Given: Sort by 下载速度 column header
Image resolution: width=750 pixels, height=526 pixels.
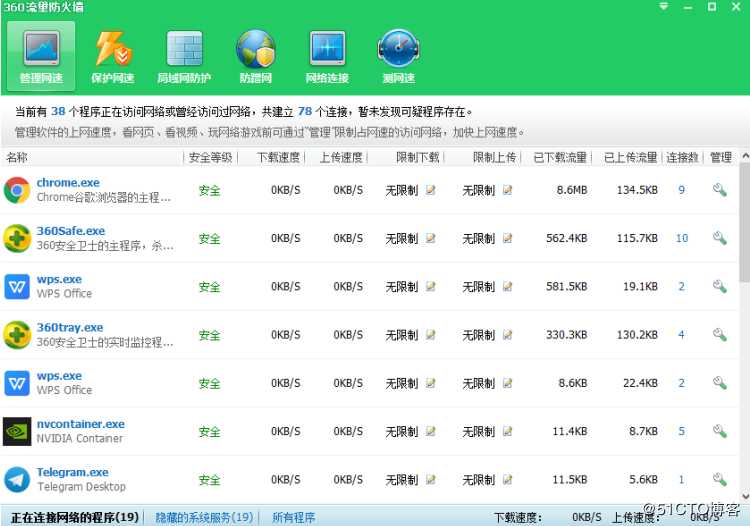Looking at the screenshot, I should (278, 157).
